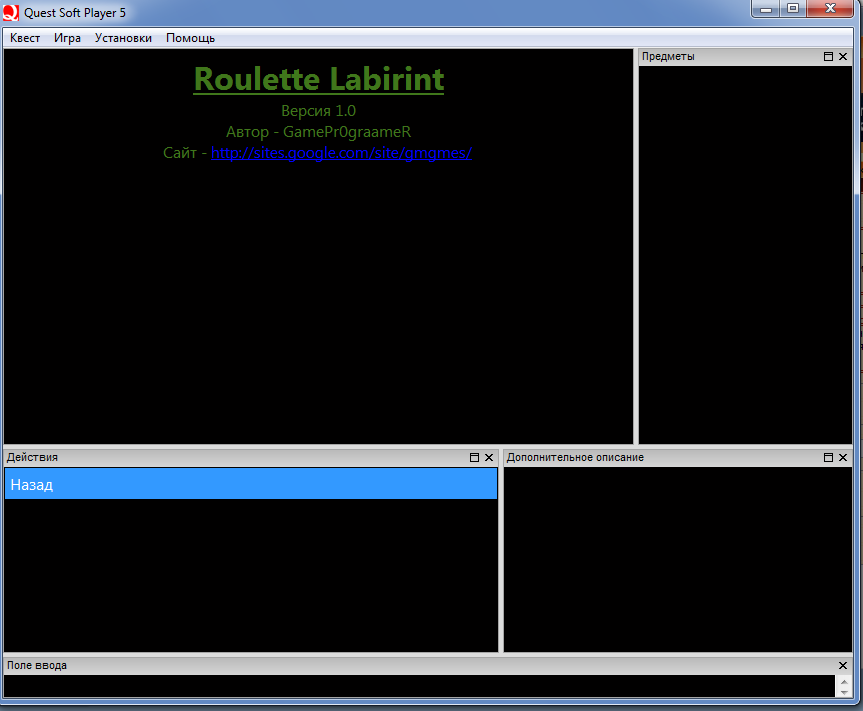Image resolution: width=863 pixels, height=711 pixels.
Task: Click the sites.google.com hyperlink
Action: tap(341, 153)
